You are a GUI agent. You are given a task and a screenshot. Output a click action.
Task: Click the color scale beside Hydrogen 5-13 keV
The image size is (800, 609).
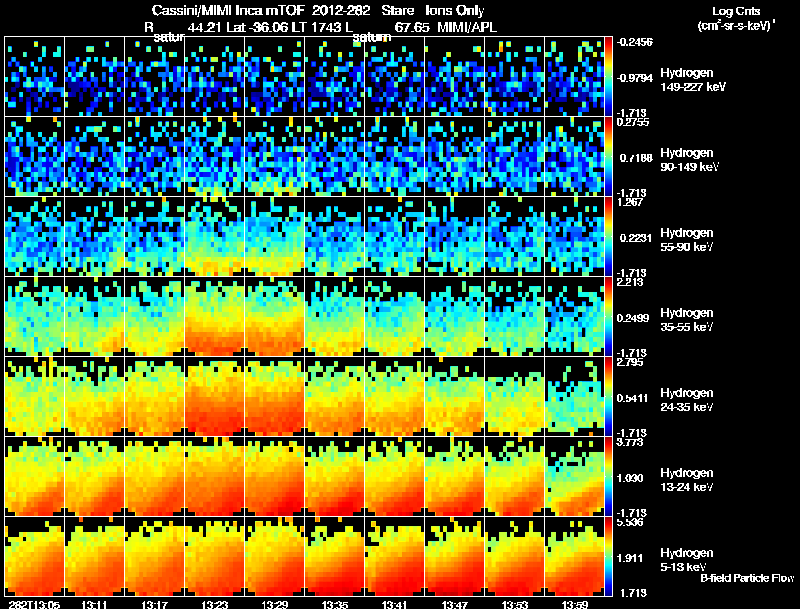(608, 556)
